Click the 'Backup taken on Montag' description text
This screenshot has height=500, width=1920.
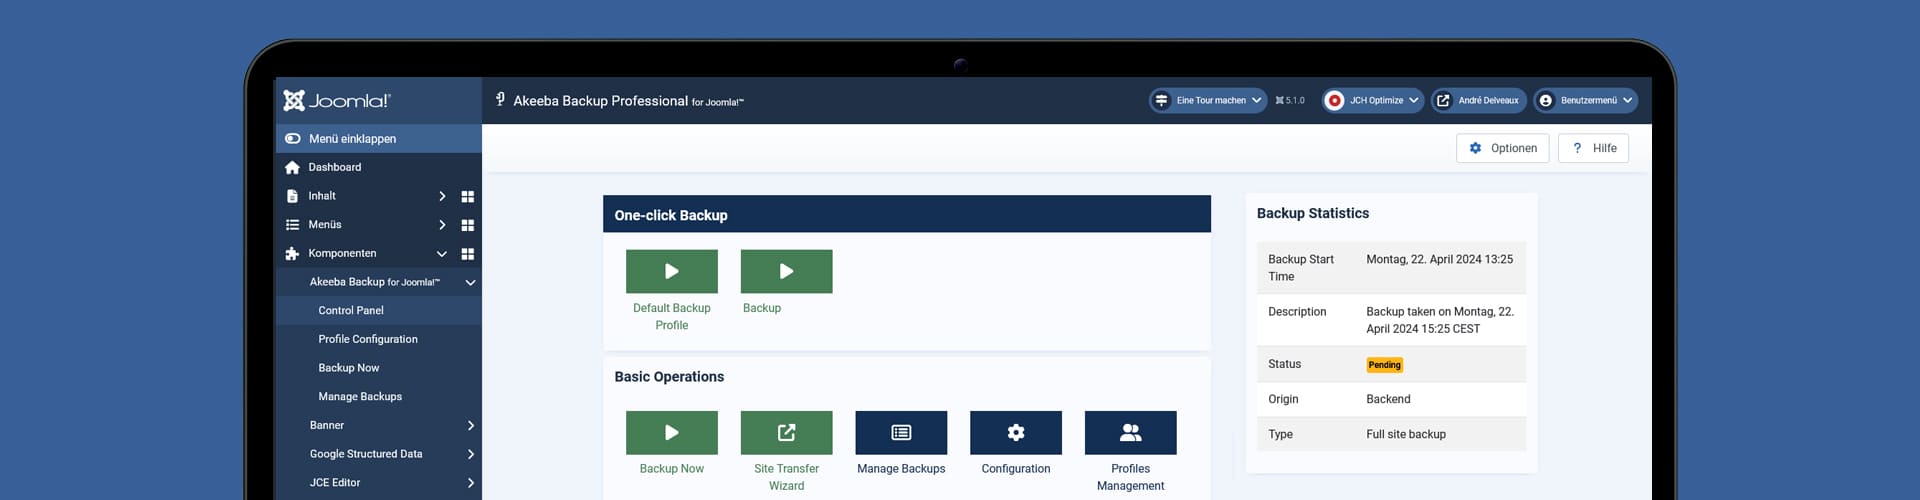click(1440, 320)
